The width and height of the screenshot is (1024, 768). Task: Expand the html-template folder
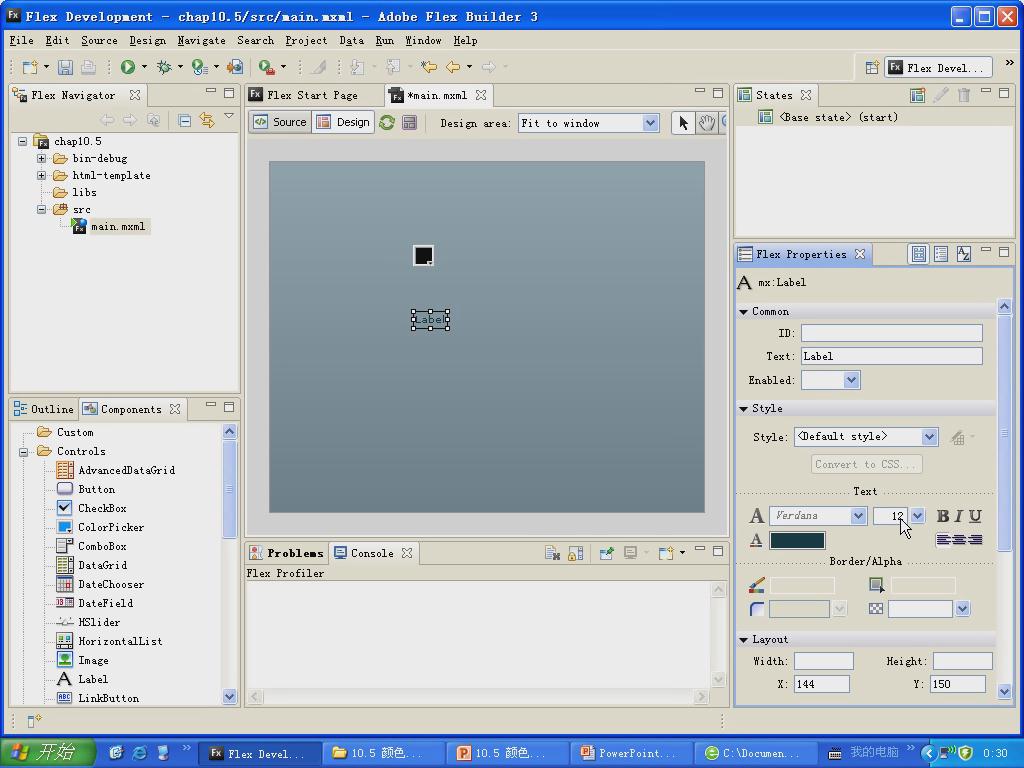tap(41, 175)
